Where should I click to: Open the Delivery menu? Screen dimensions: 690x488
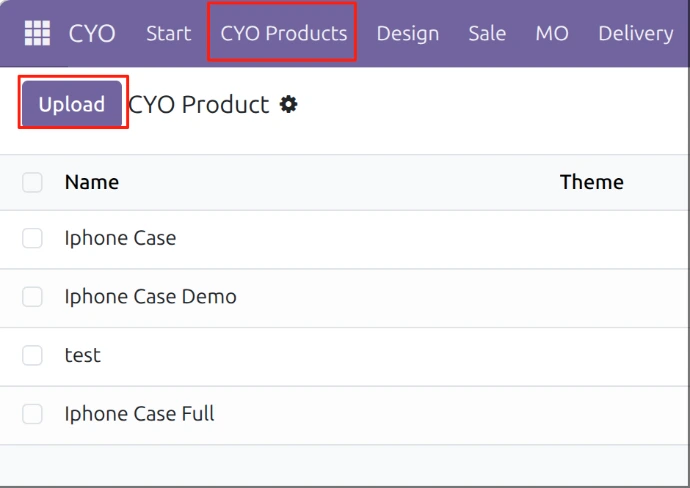(x=635, y=33)
